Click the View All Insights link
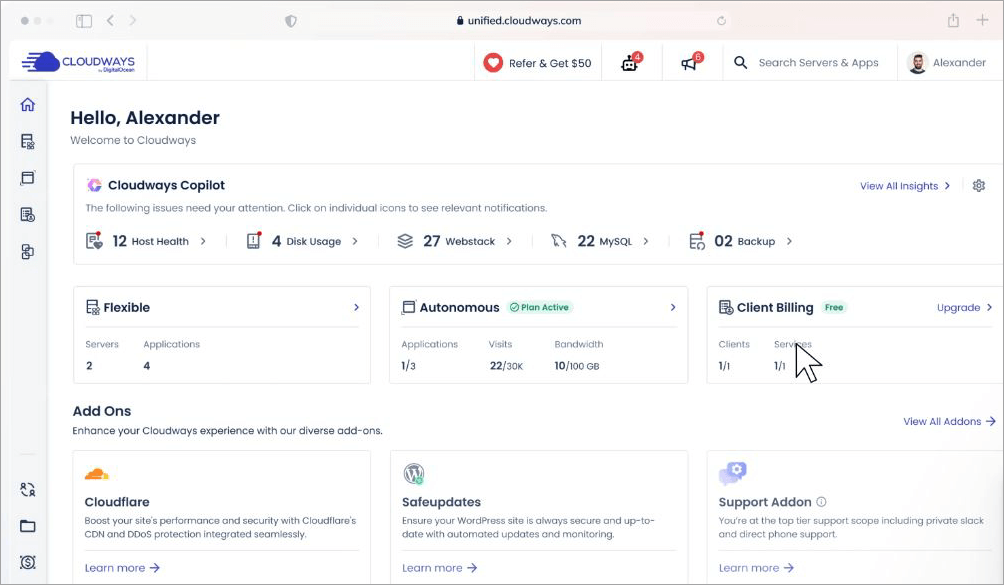Image resolution: width=1004 pixels, height=585 pixels. (x=897, y=186)
